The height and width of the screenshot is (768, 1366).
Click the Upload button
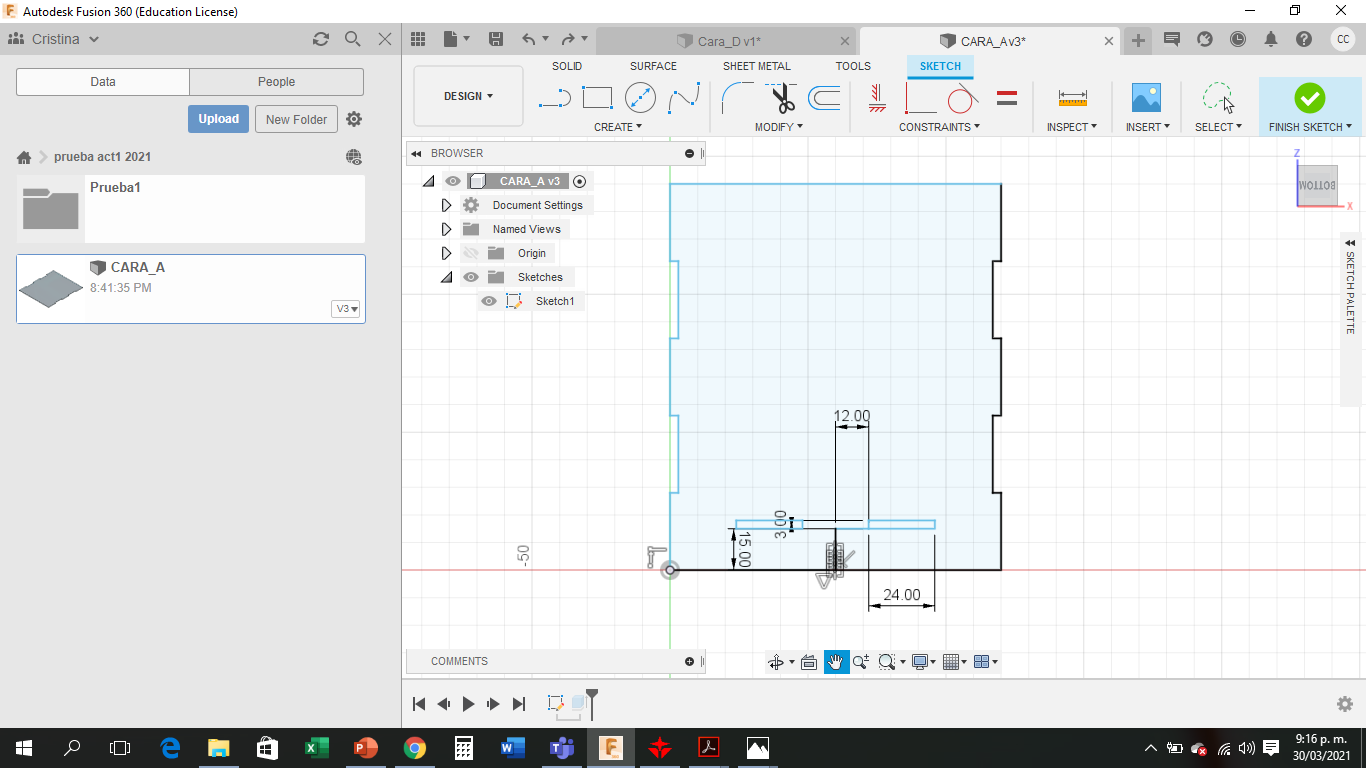[218, 119]
